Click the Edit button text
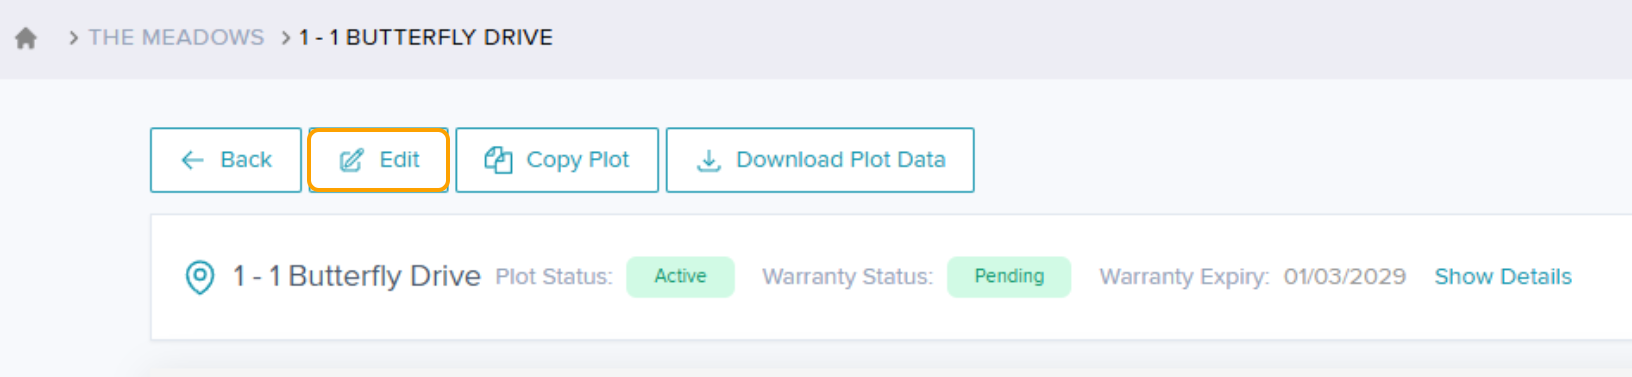 tap(399, 160)
